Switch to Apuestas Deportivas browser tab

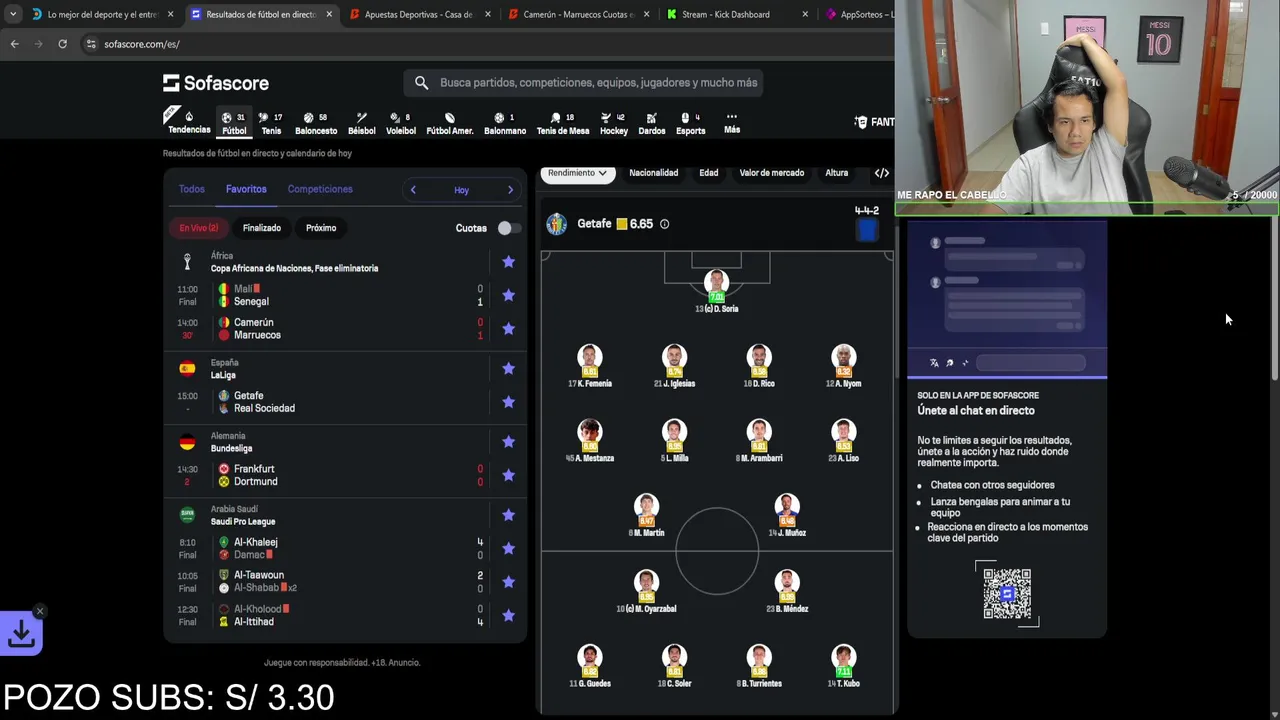click(418, 14)
